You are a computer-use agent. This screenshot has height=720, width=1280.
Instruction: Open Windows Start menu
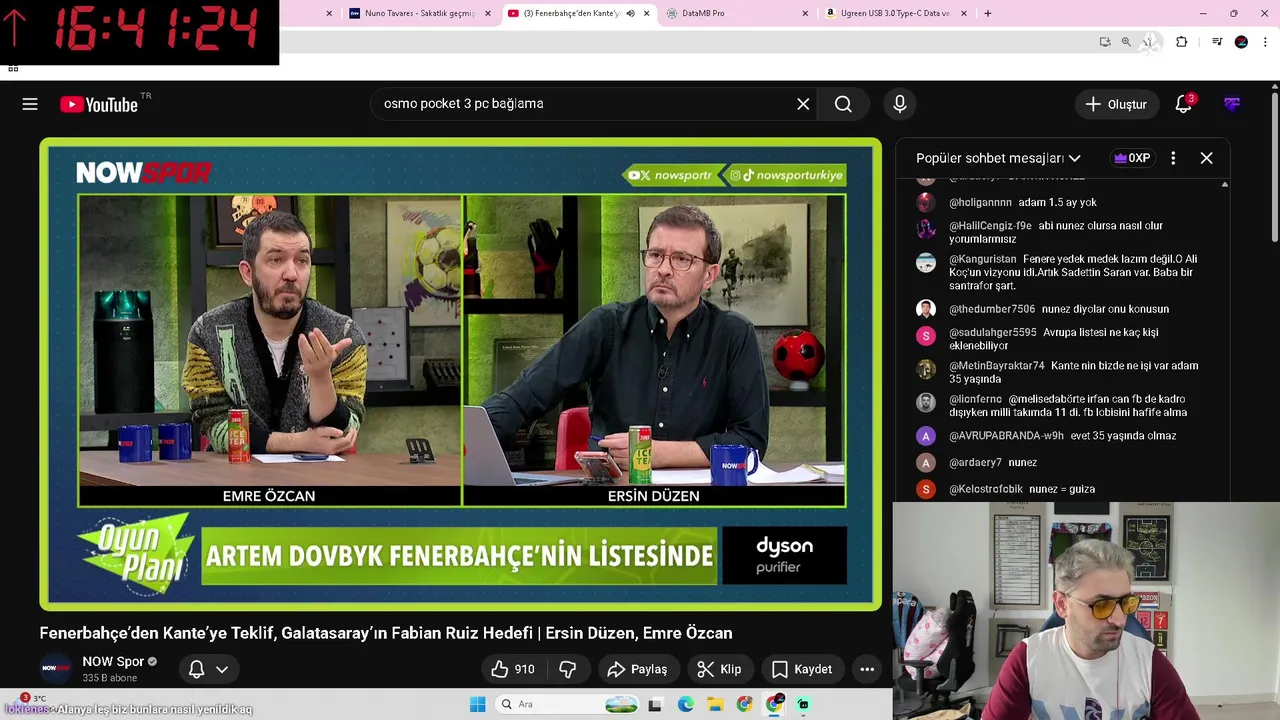[478, 704]
